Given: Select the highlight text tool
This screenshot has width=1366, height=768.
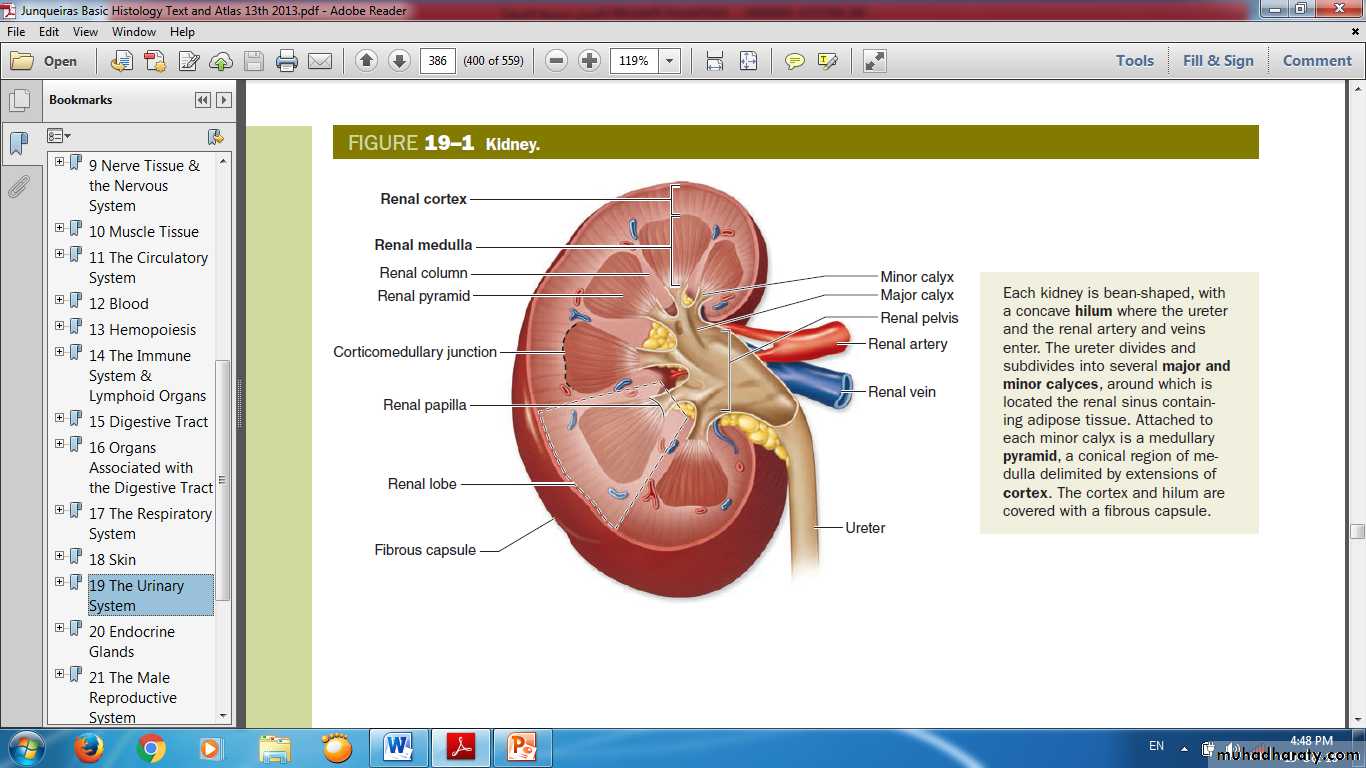Looking at the screenshot, I should click(x=827, y=61).
